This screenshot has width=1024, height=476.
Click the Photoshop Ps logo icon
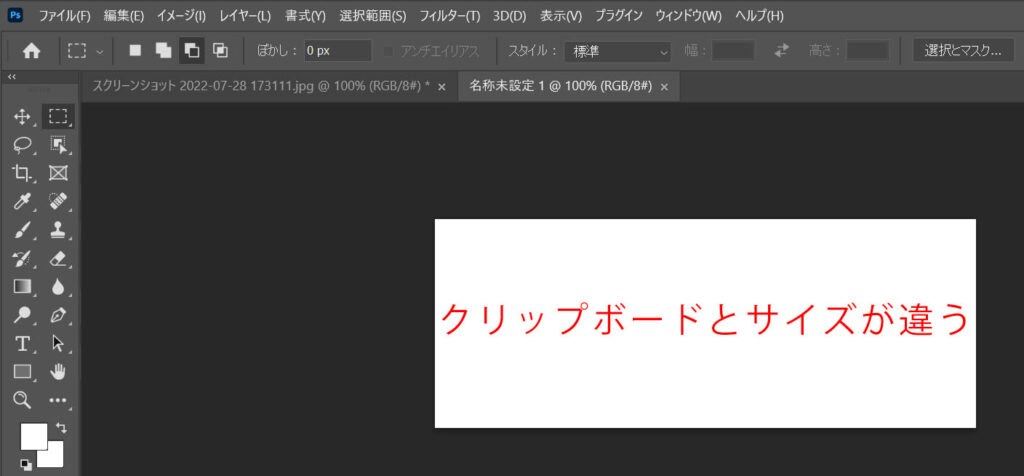pyautogui.click(x=15, y=15)
